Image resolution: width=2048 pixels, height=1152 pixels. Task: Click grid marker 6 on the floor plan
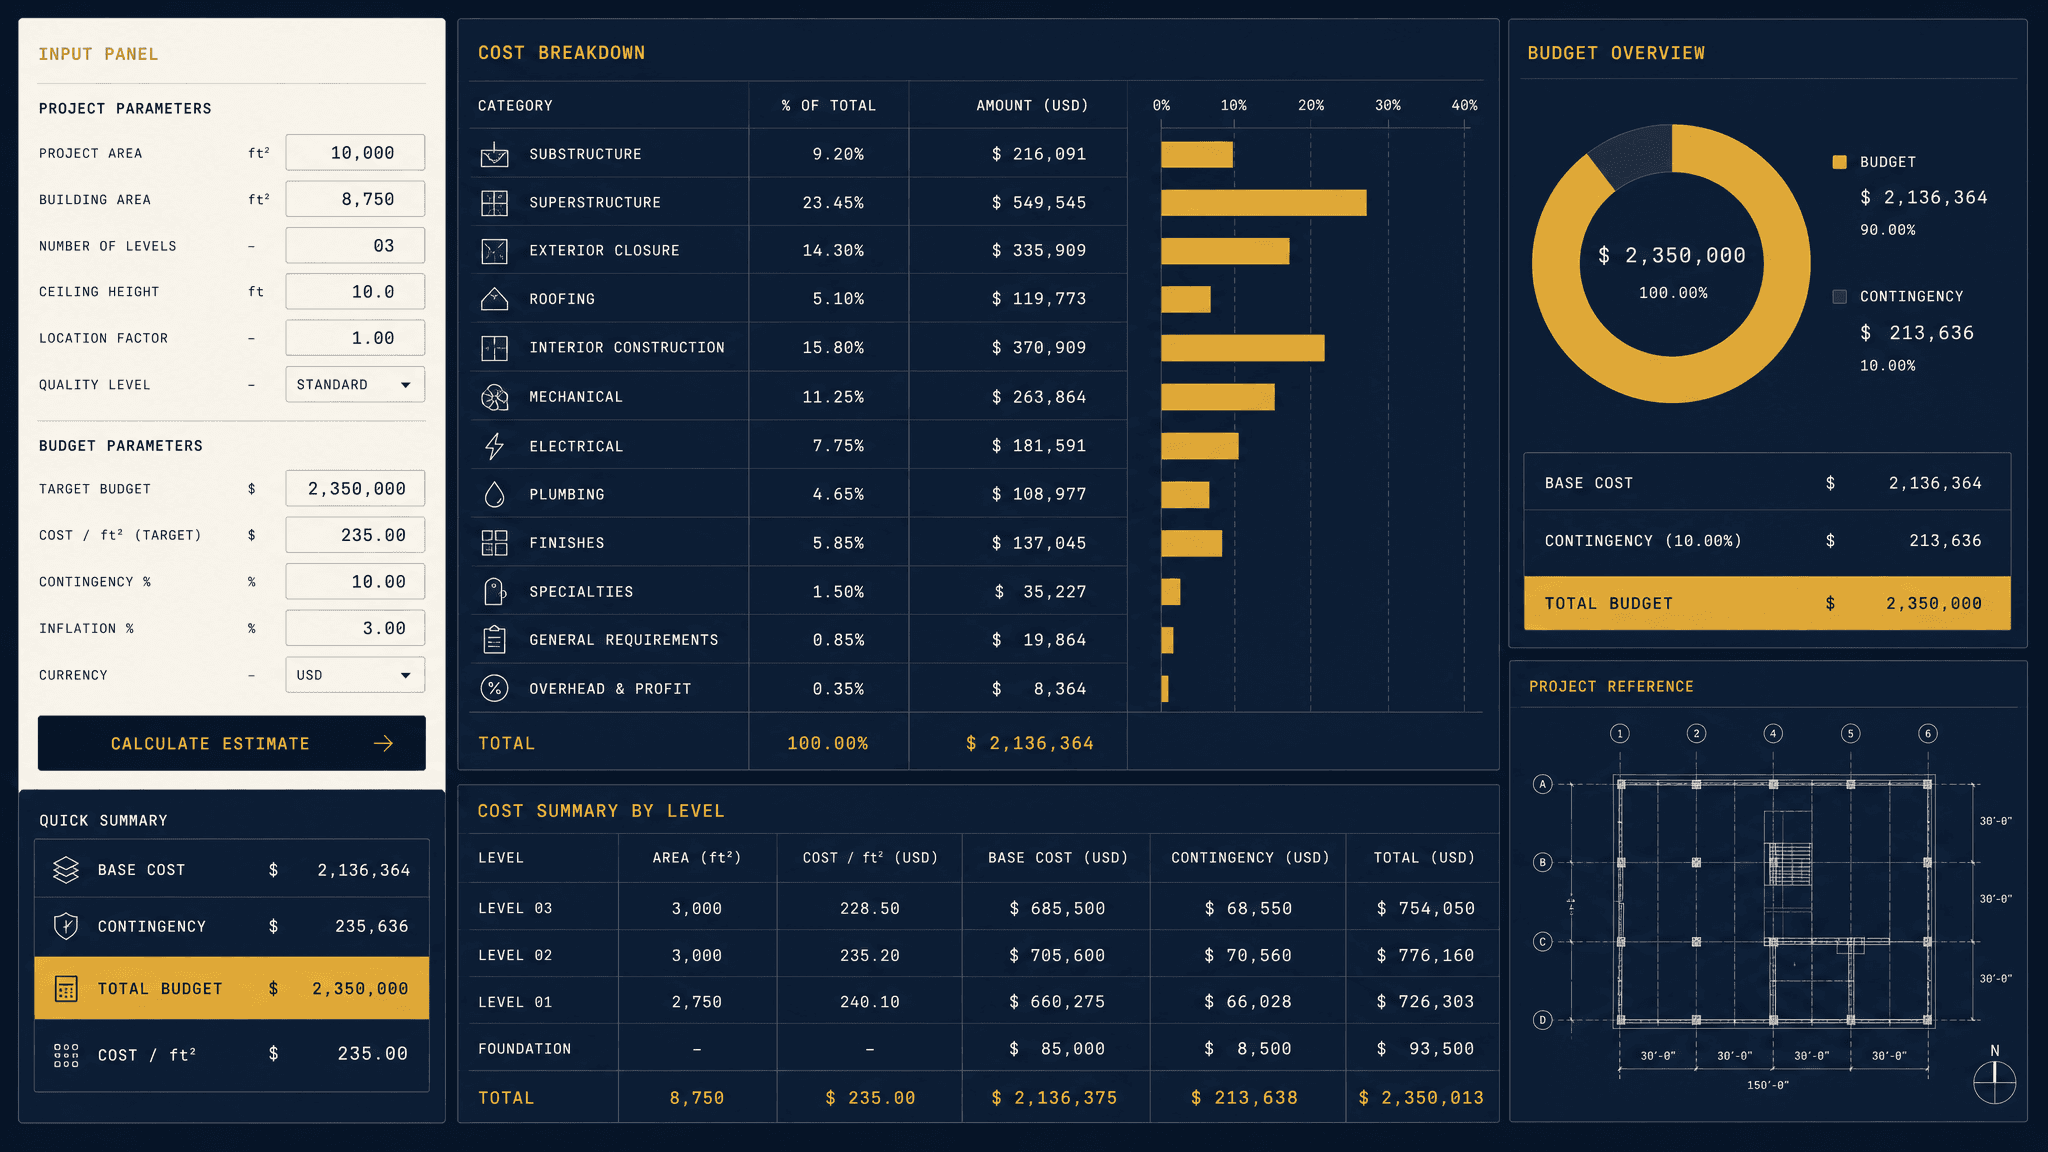[x=1928, y=733]
